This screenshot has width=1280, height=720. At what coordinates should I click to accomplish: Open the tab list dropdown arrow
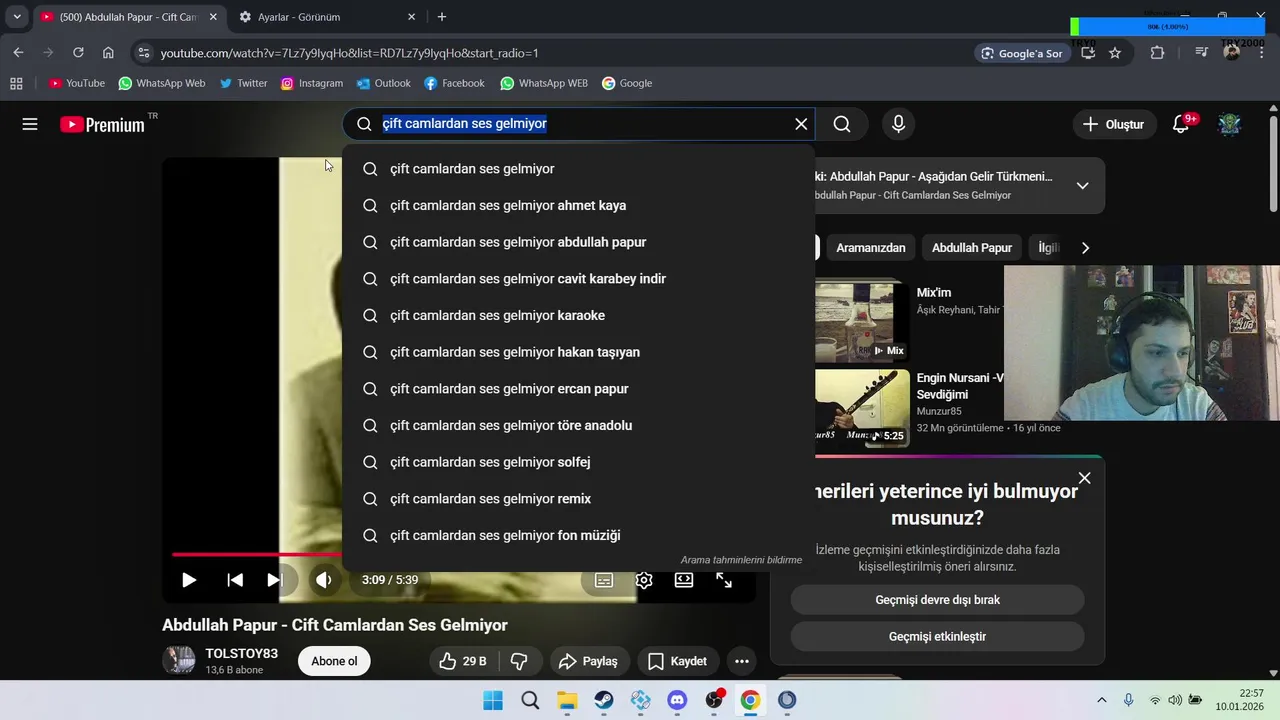point(17,17)
